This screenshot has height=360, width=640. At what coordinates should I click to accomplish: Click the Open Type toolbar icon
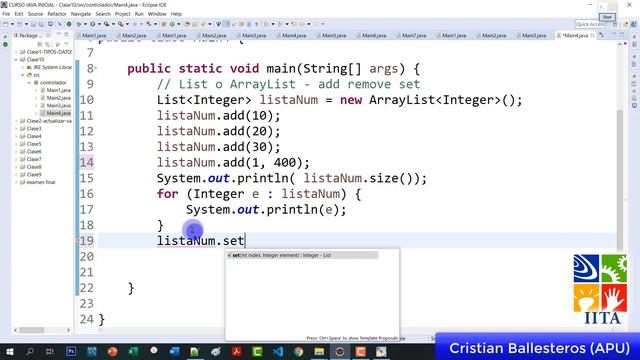pos(186,24)
